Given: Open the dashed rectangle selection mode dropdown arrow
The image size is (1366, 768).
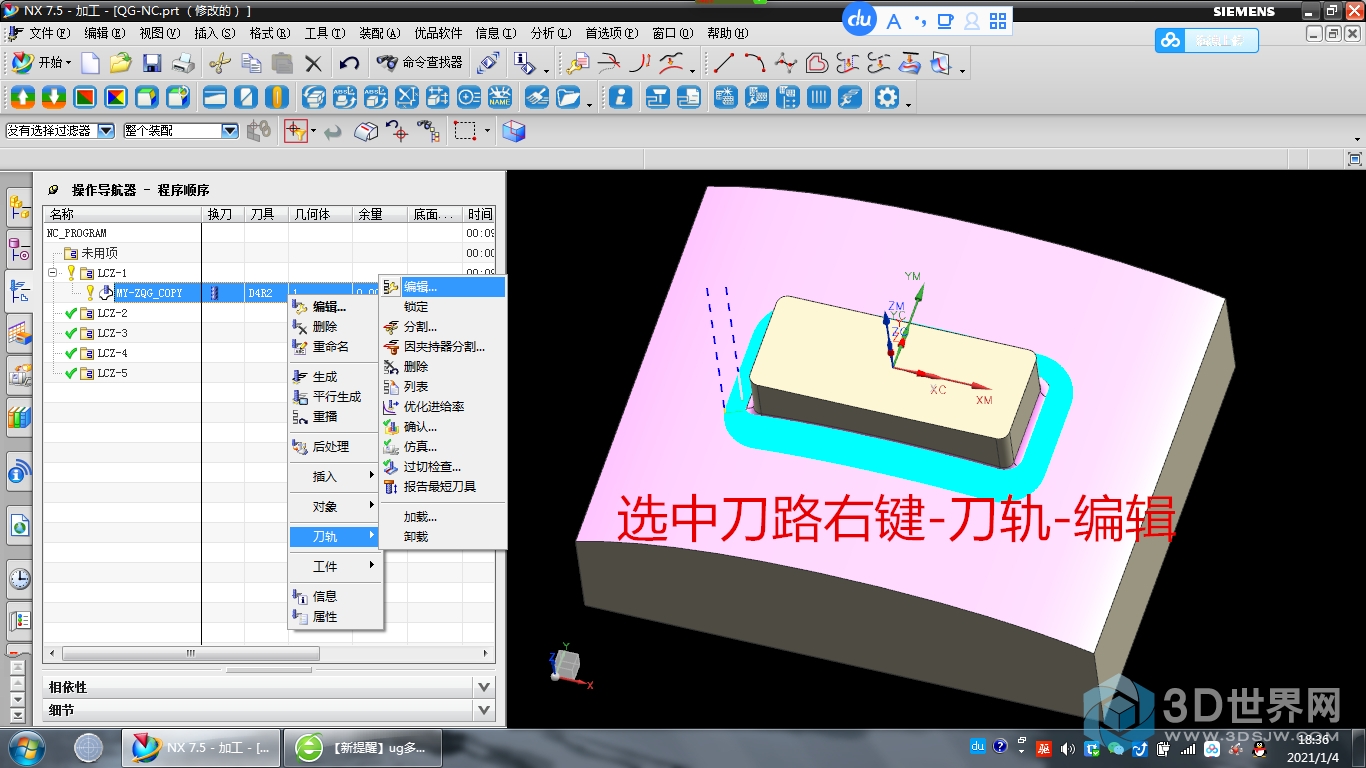Looking at the screenshot, I should click(488, 131).
